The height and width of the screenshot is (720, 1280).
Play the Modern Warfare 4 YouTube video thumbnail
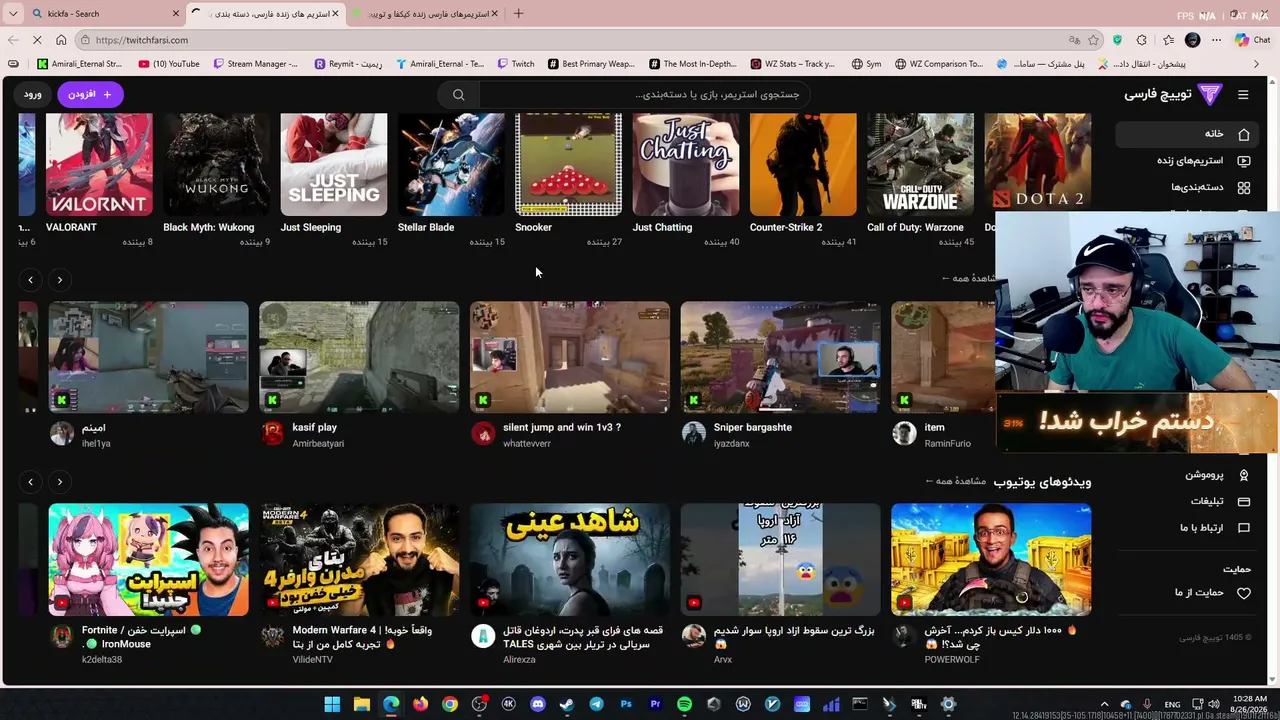pyautogui.click(x=359, y=559)
